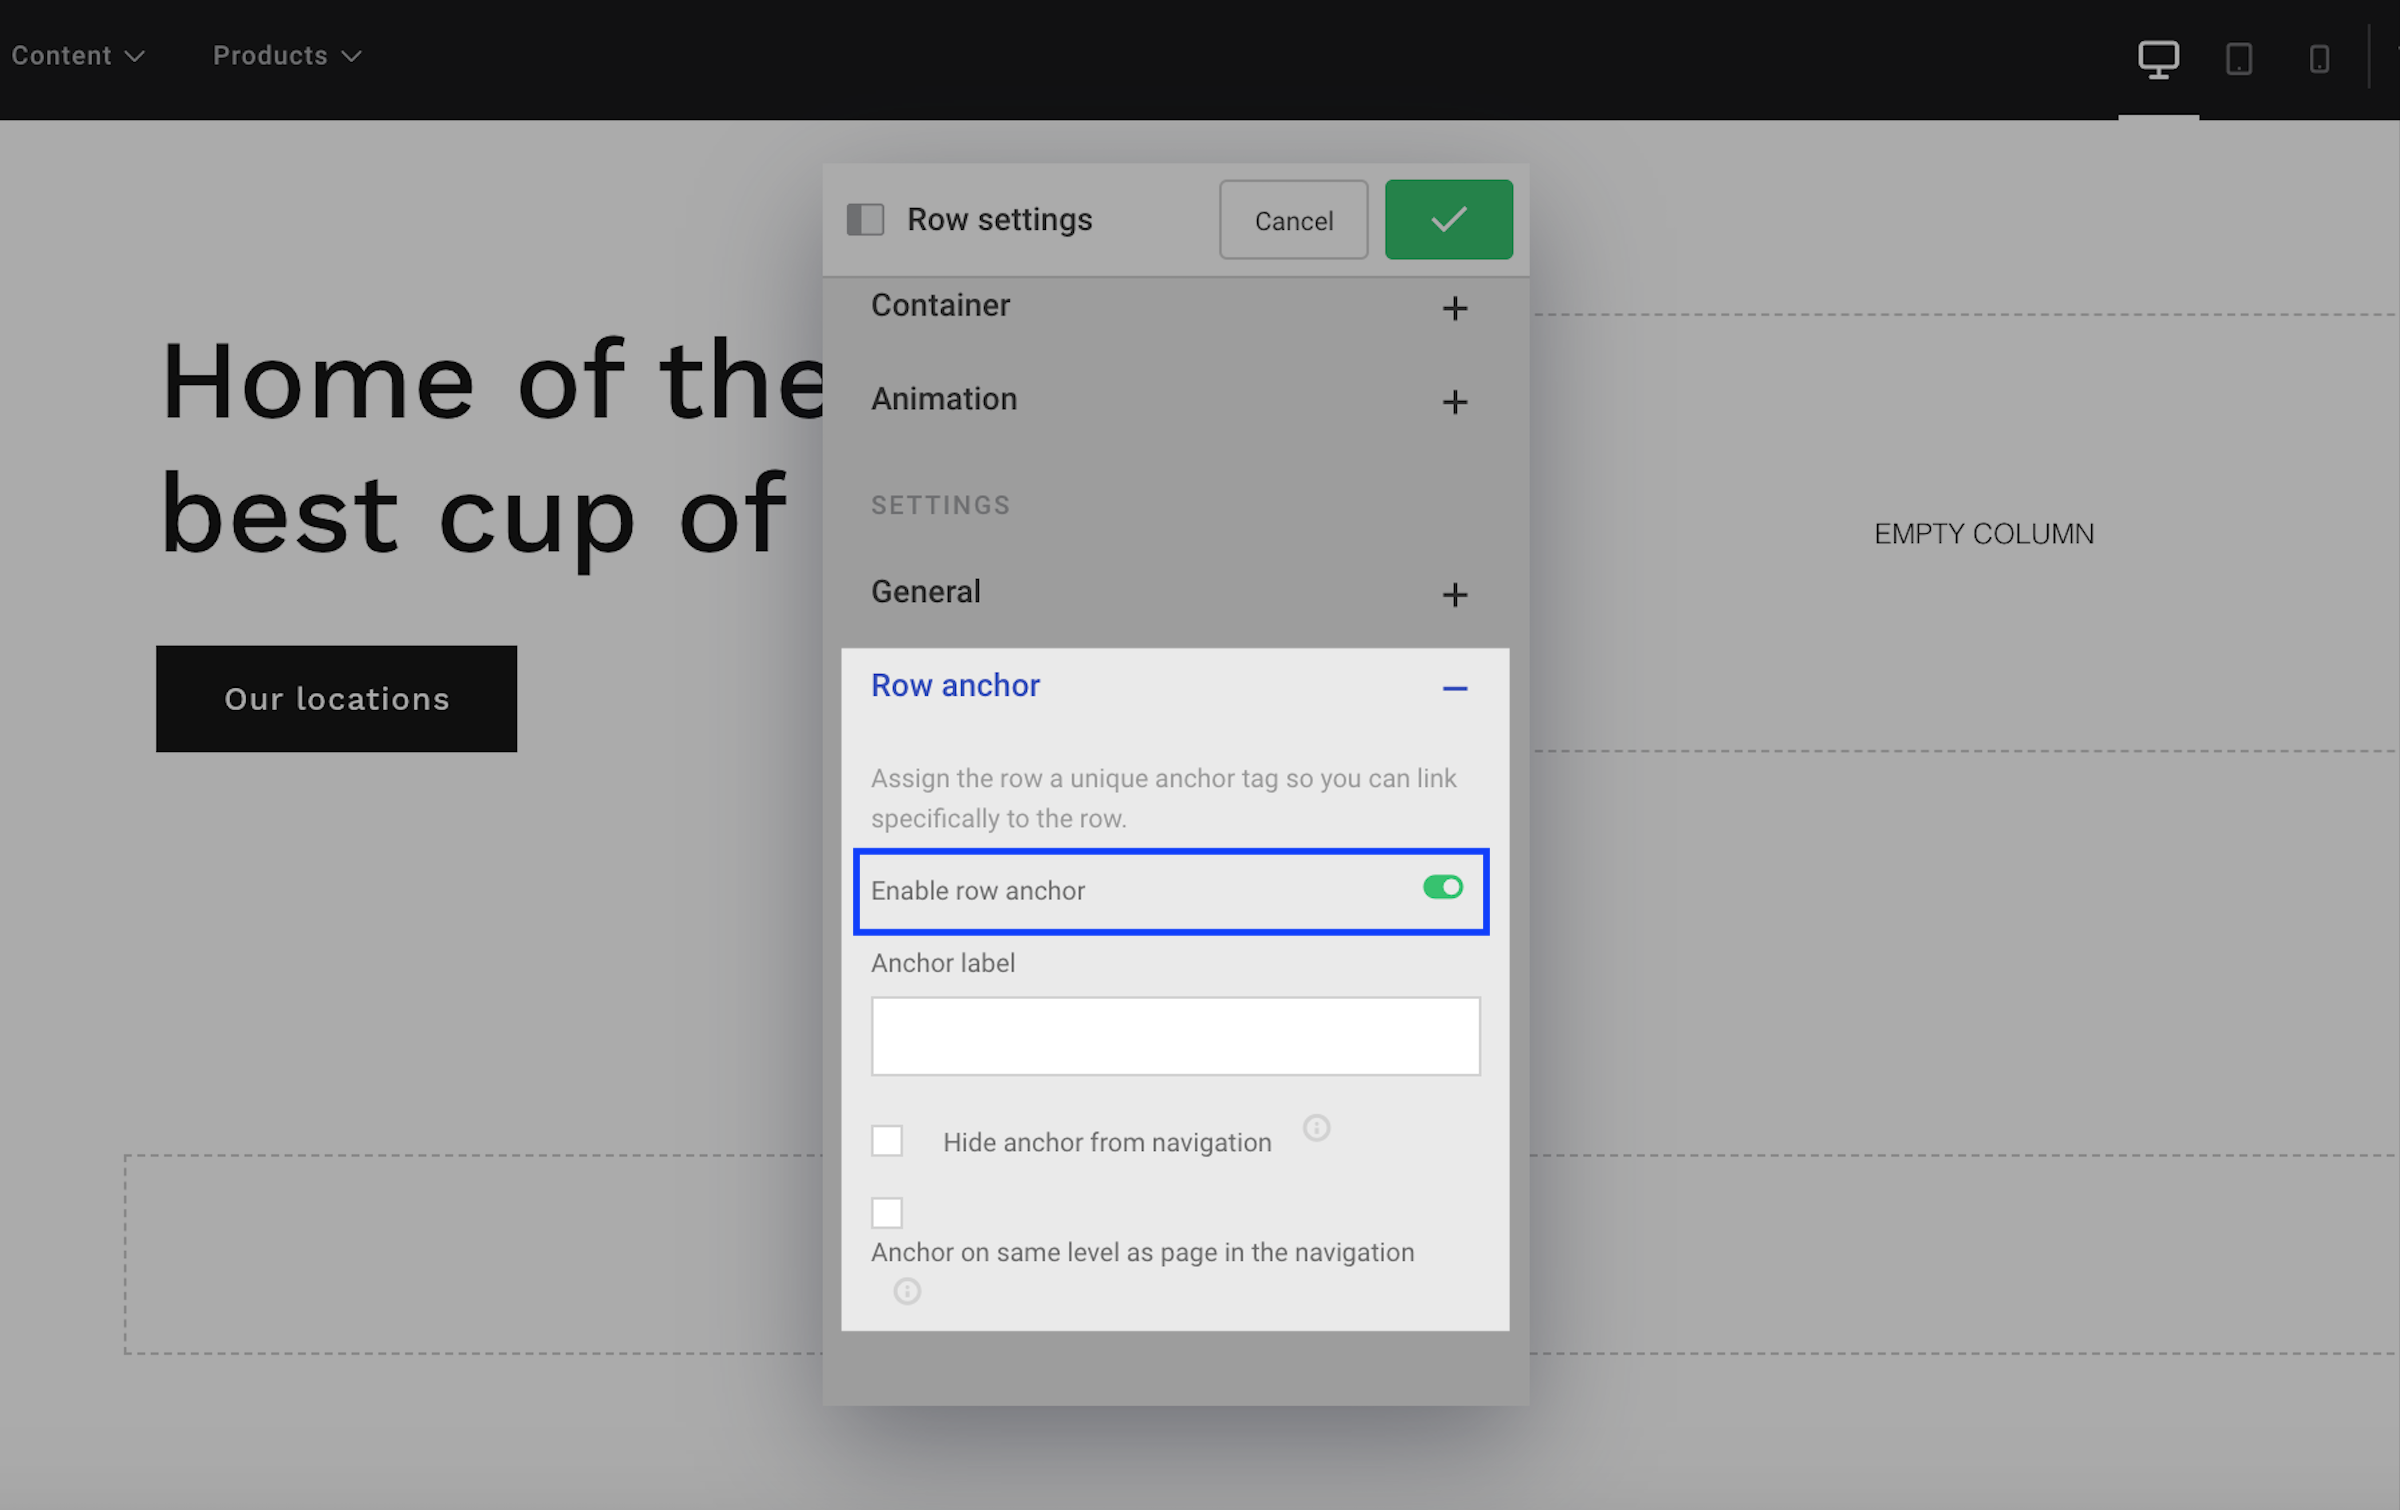The image size is (2400, 1510).
Task: Confirm row settings with green checkmark
Action: (x=1448, y=219)
